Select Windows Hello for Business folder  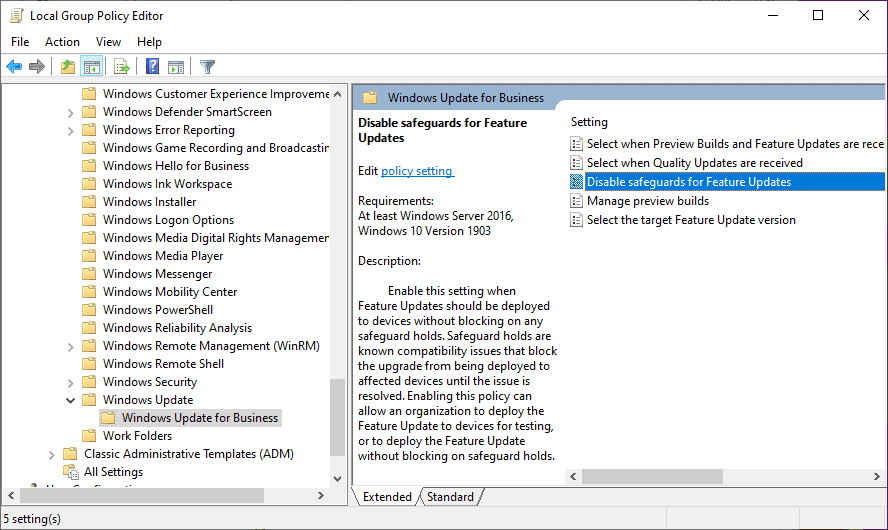point(176,166)
